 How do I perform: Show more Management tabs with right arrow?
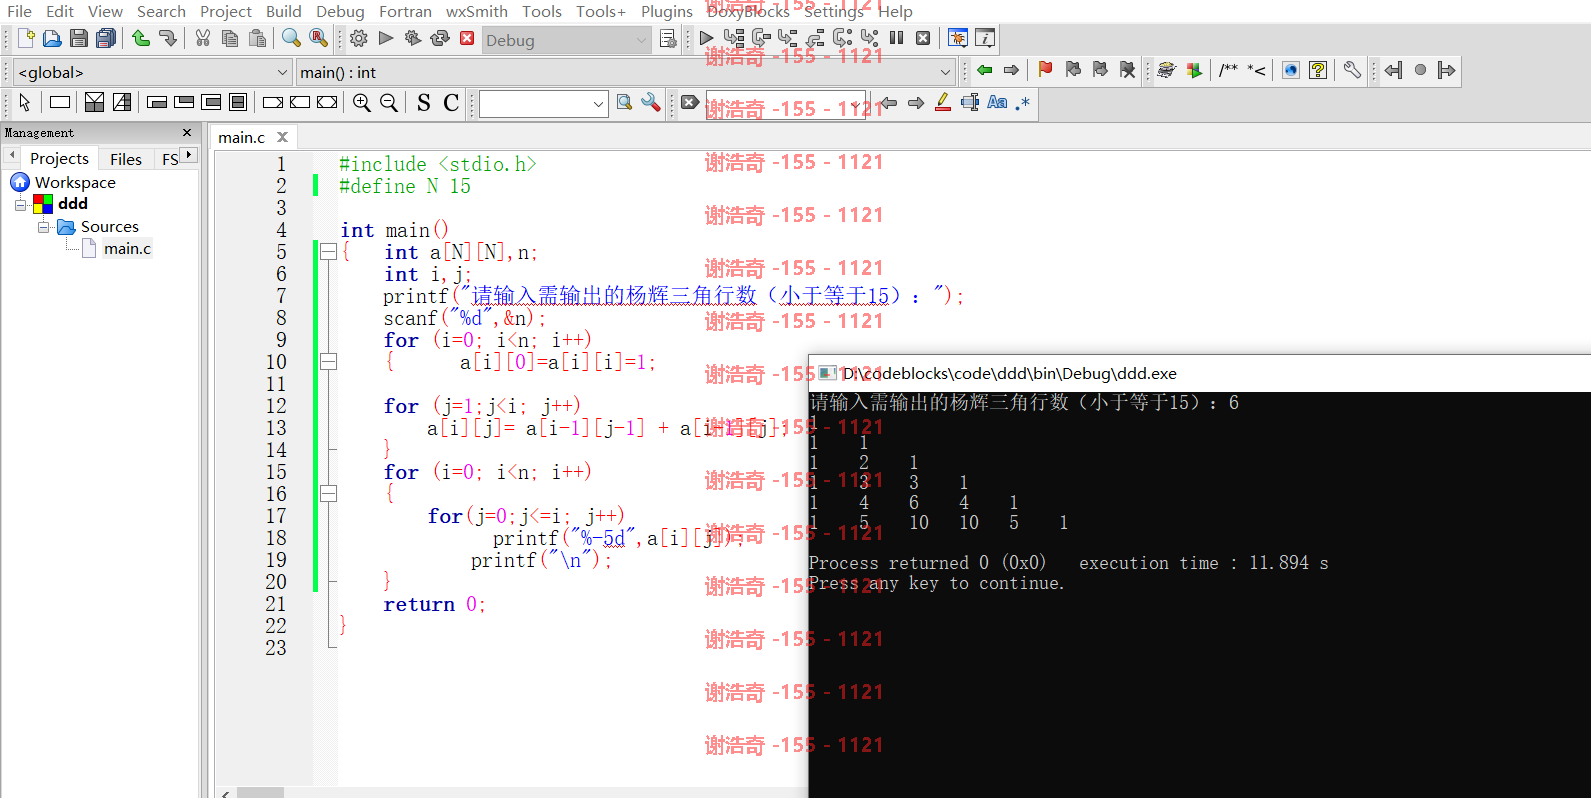[189, 155]
